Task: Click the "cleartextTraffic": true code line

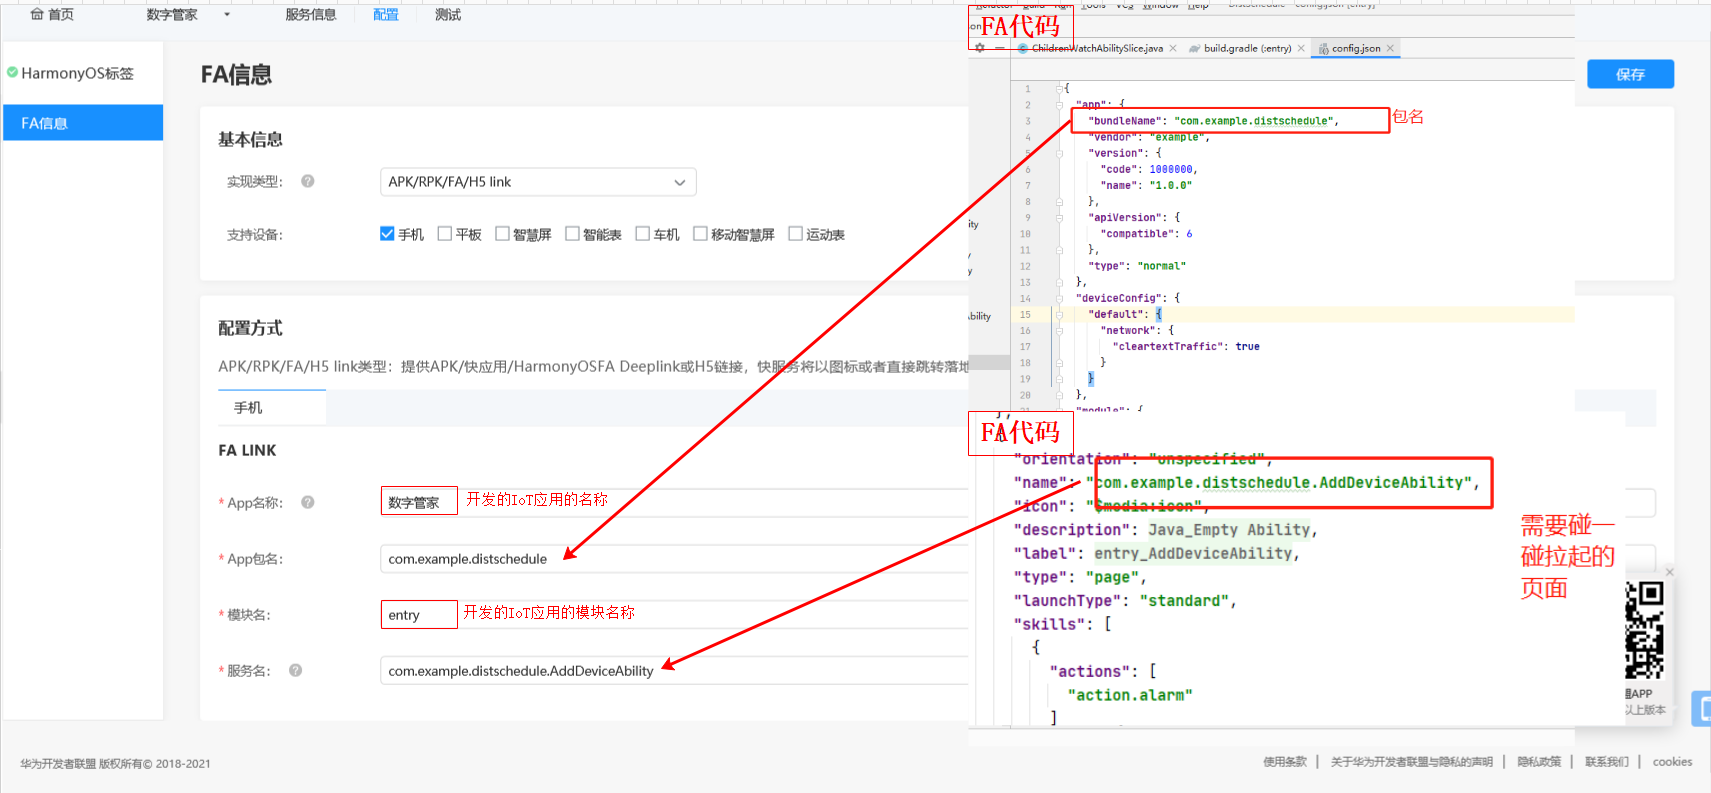Action: point(1186,347)
